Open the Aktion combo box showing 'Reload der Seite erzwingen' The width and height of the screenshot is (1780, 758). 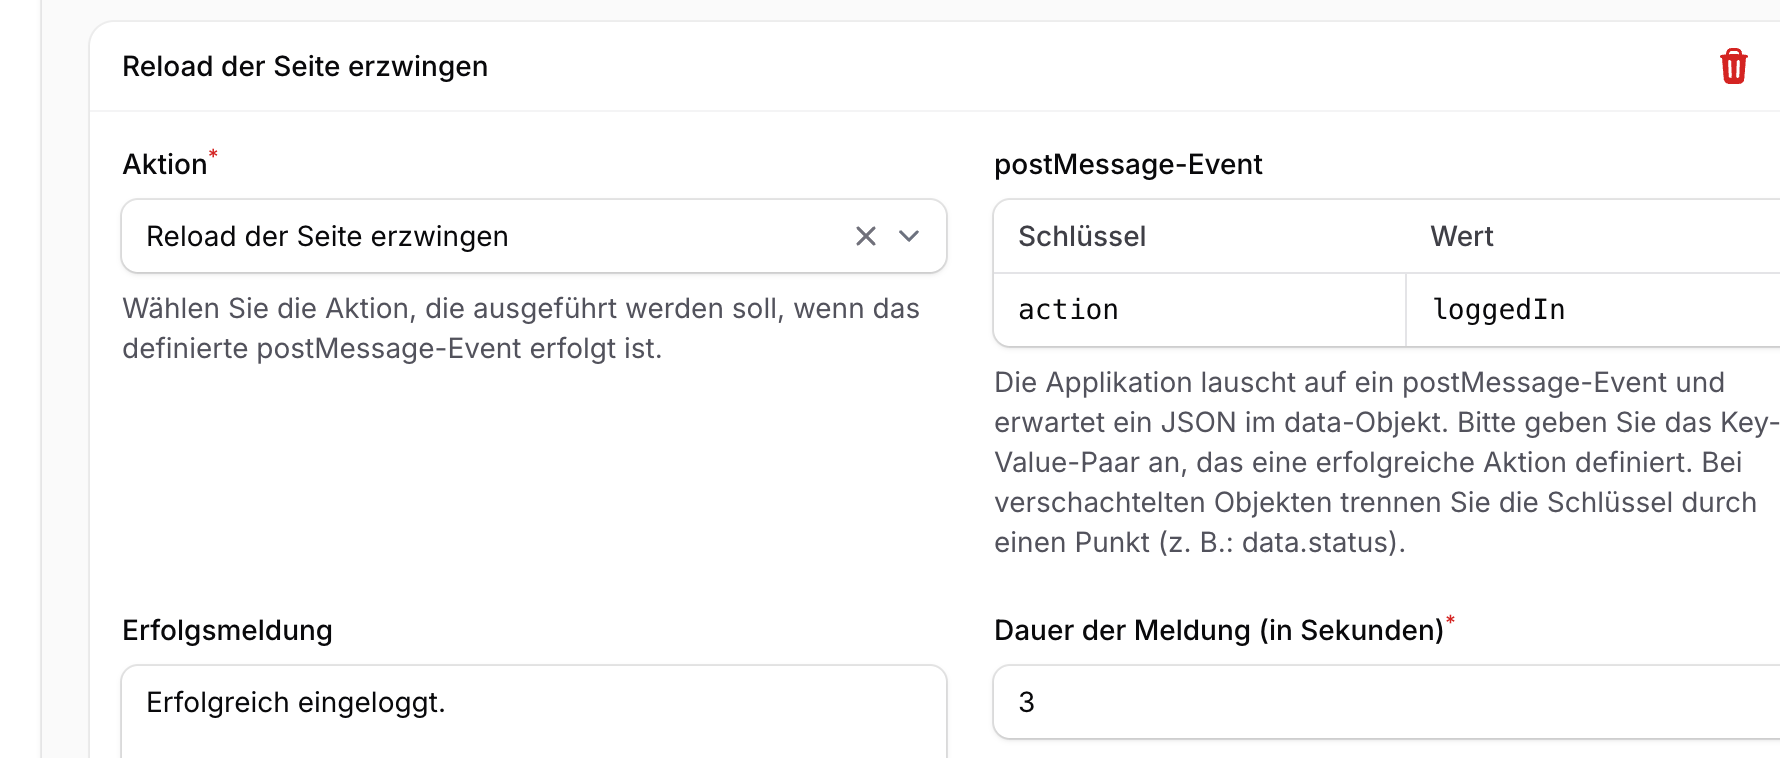tap(534, 236)
